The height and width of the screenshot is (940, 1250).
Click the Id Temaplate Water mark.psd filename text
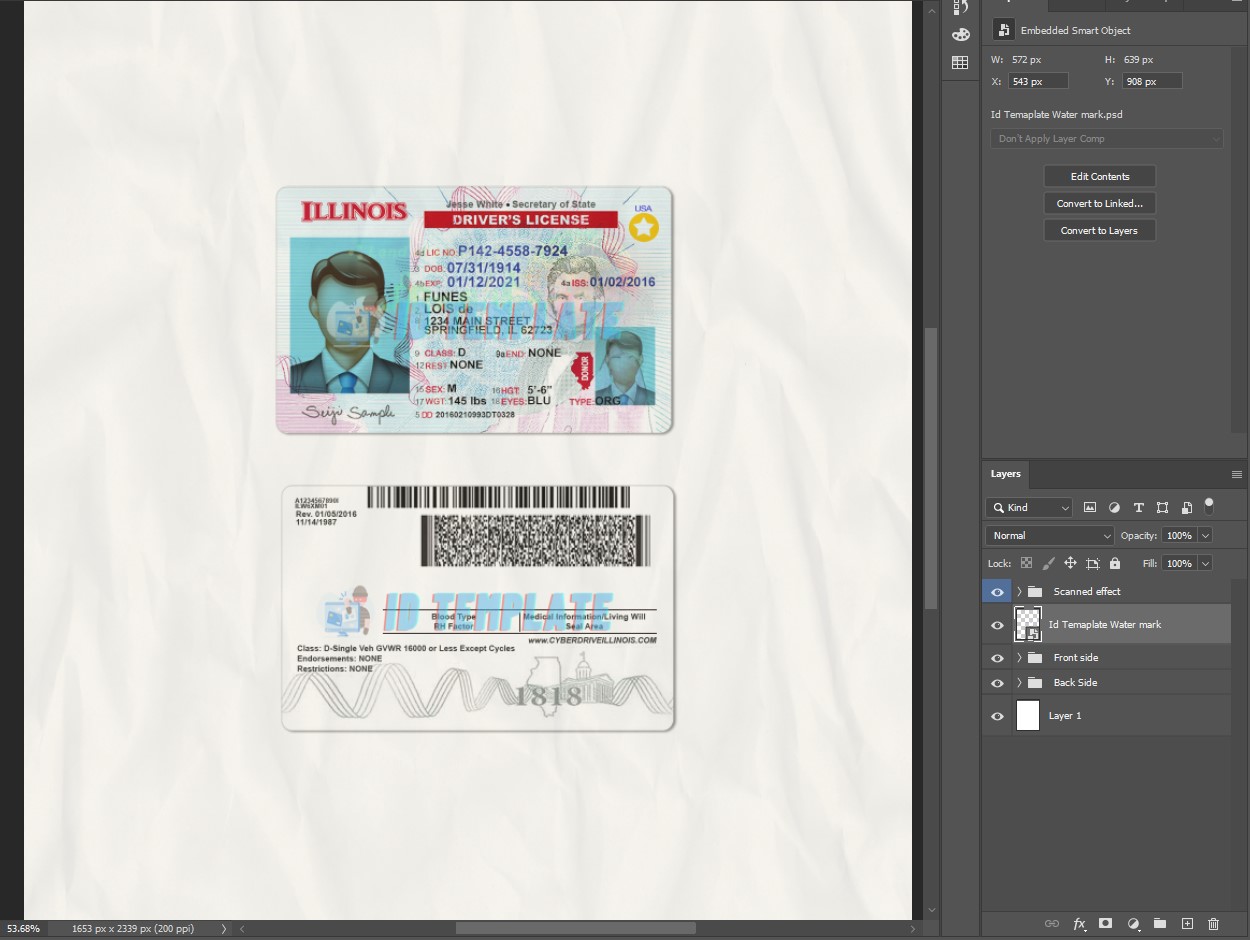[1057, 115]
